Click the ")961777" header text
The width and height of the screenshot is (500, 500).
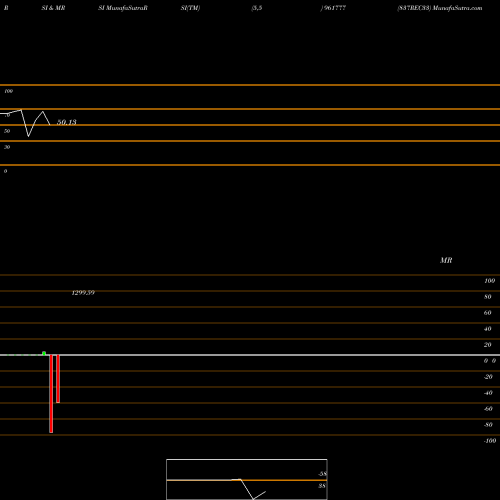pyautogui.click(x=333, y=8)
